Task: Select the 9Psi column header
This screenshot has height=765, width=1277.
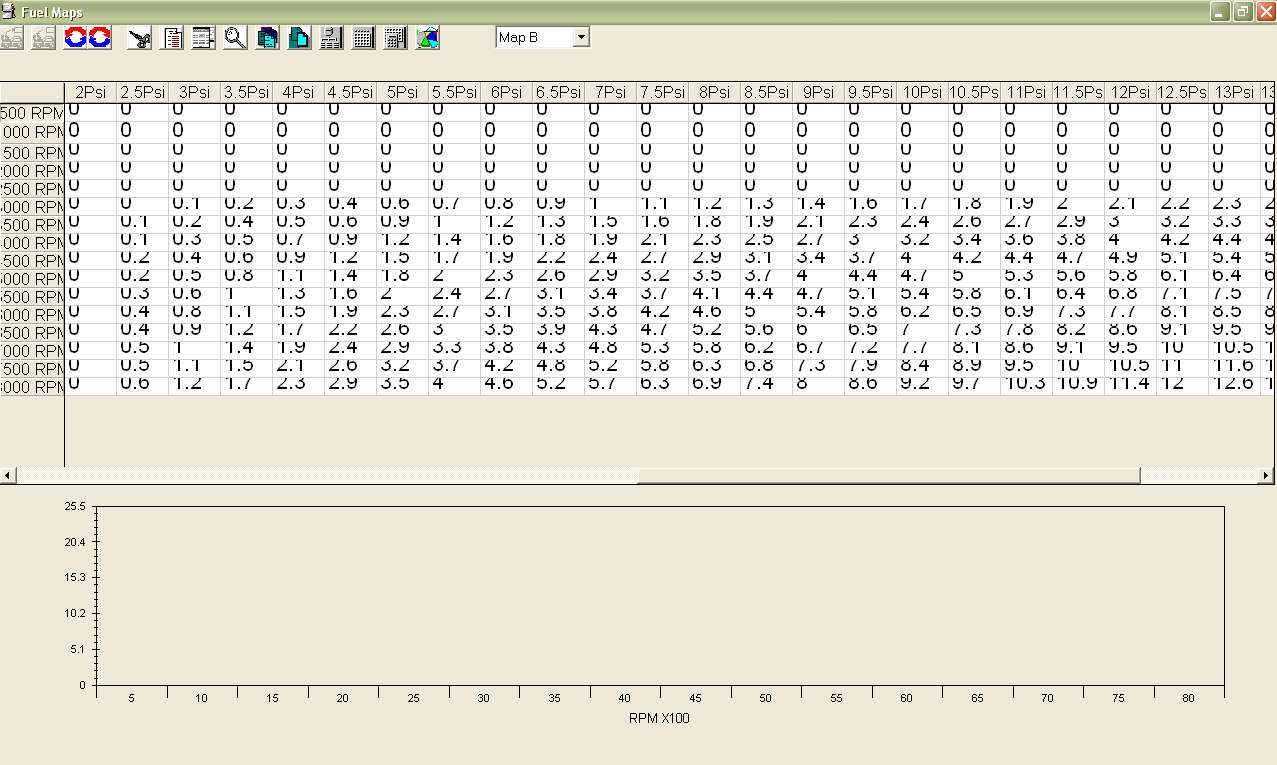Action: coord(819,92)
